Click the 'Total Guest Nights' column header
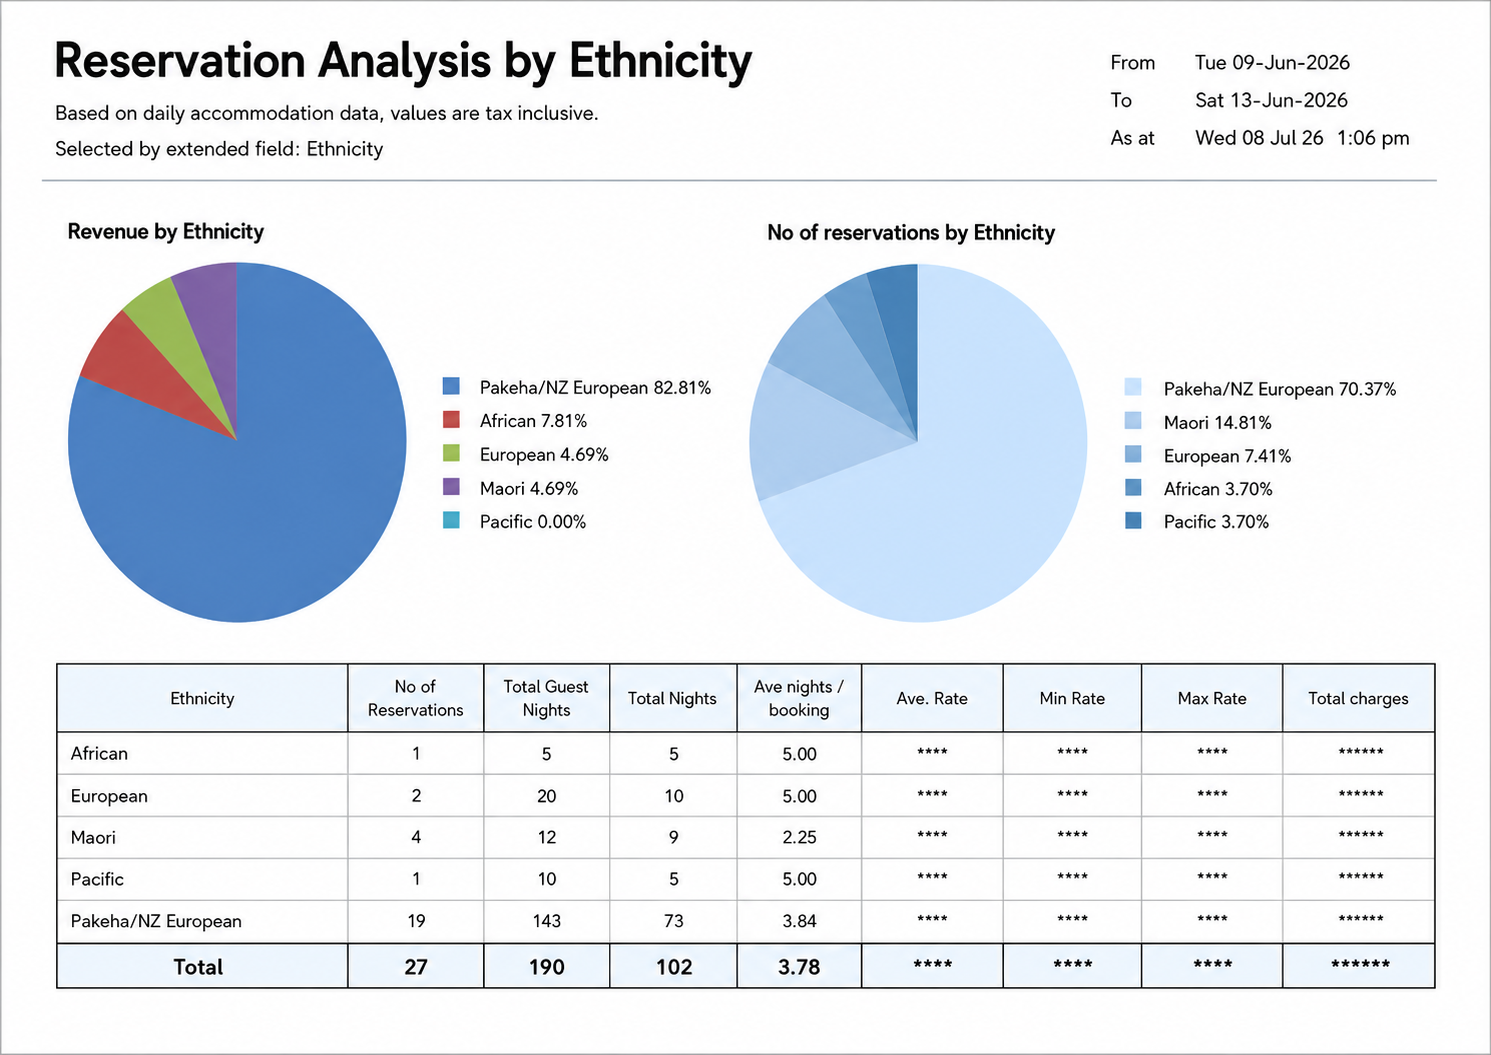Image resolution: width=1491 pixels, height=1055 pixels. (x=546, y=698)
